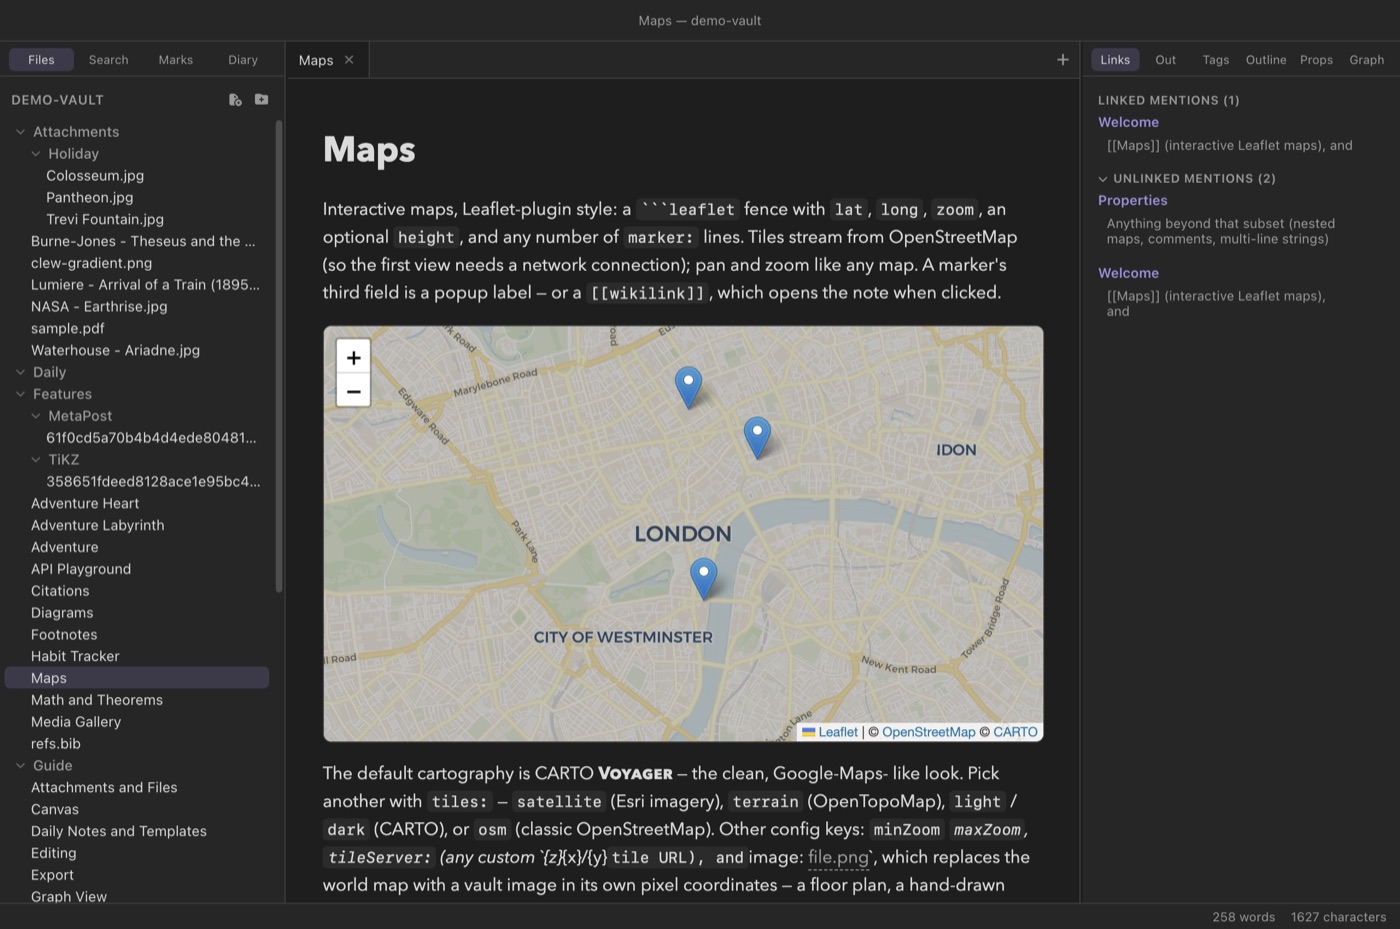1400x929 pixels.
Task: Collapse the MetaPost folder
Action: coord(36,416)
